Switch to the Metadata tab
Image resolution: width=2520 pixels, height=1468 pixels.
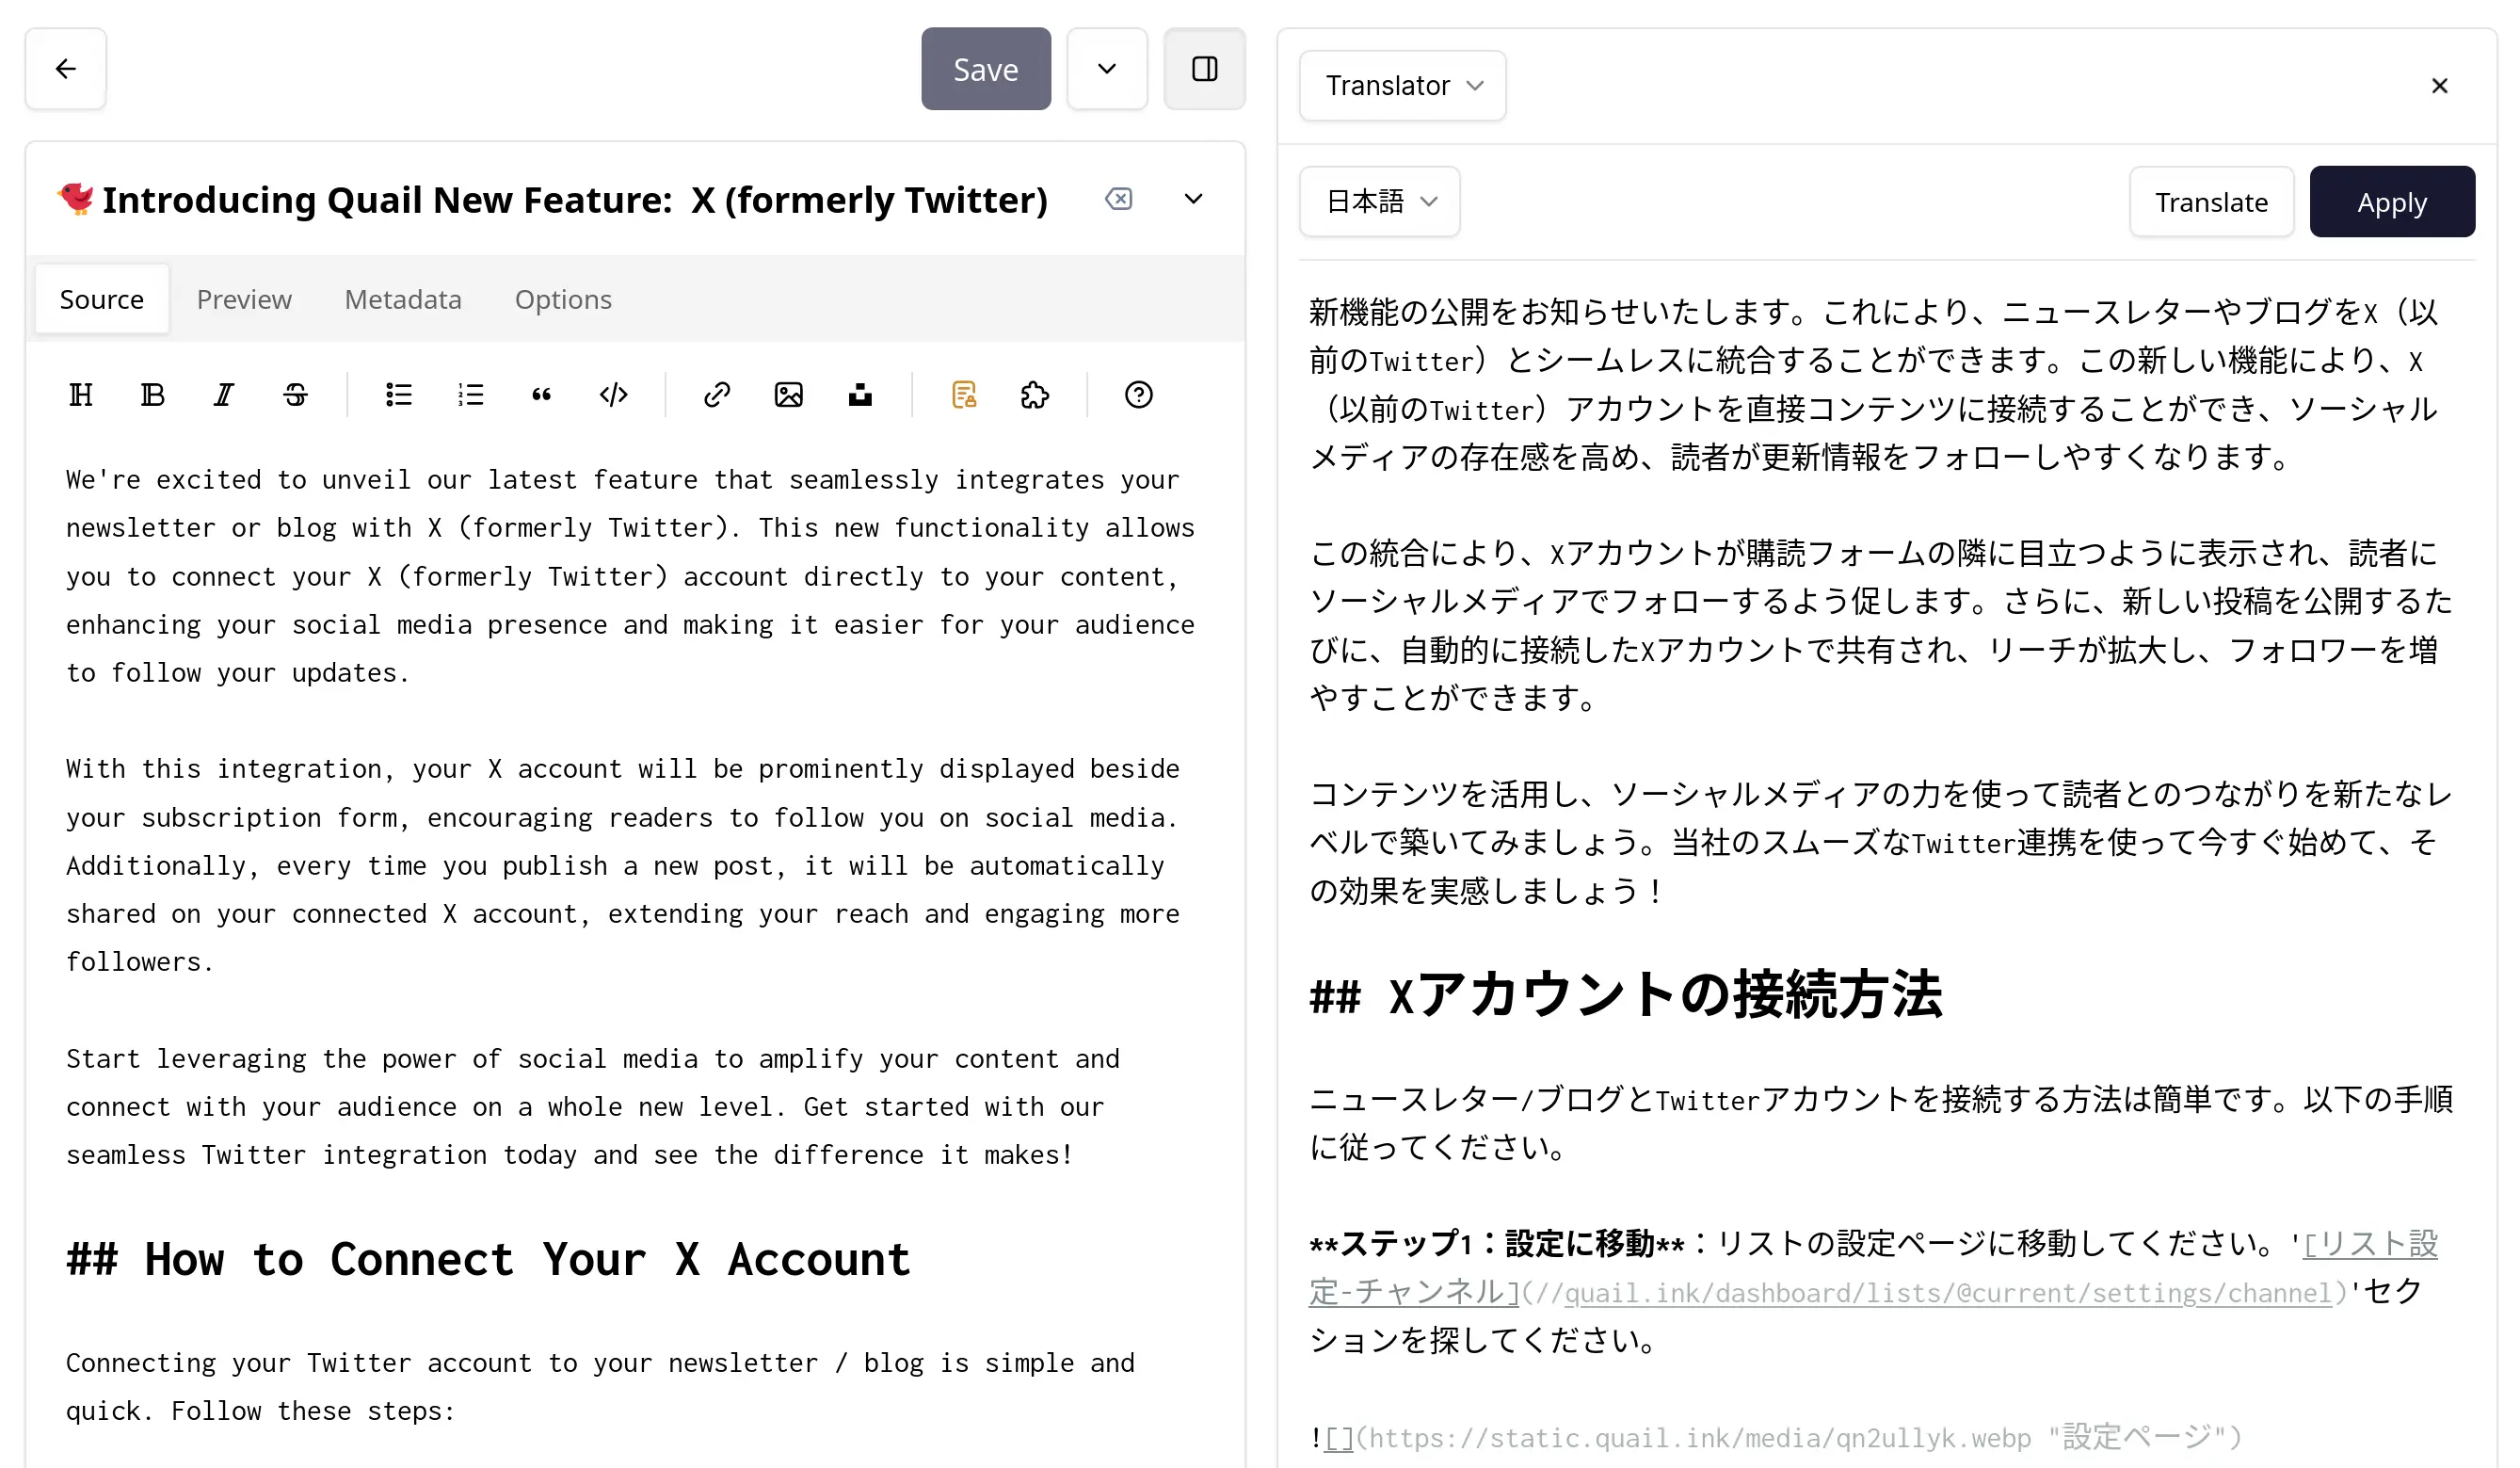click(x=404, y=298)
